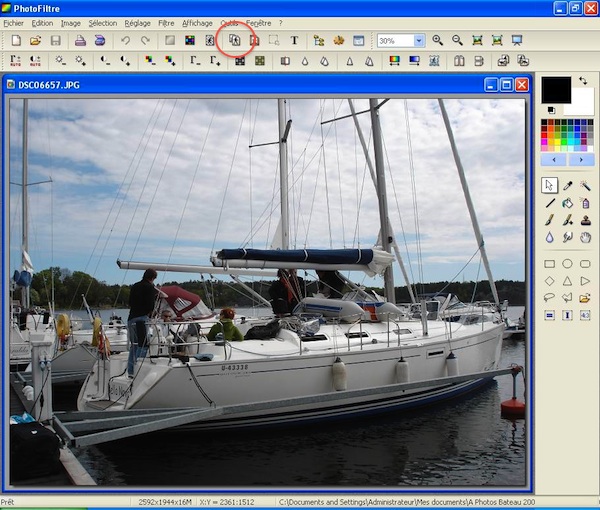Select the Magic wand tool
Viewport: 600px width, 510px height.
pyautogui.click(x=585, y=185)
